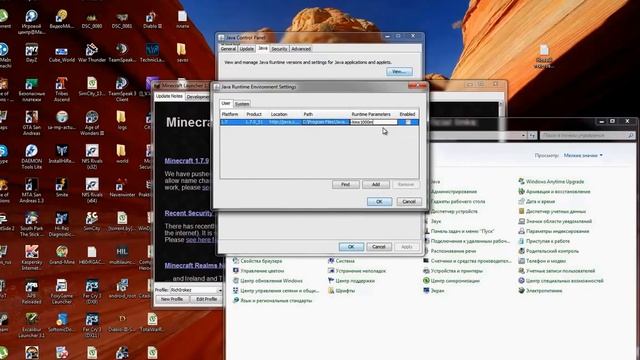
Task: Open the Excalibur Launcher desktop icon
Action: point(32,325)
